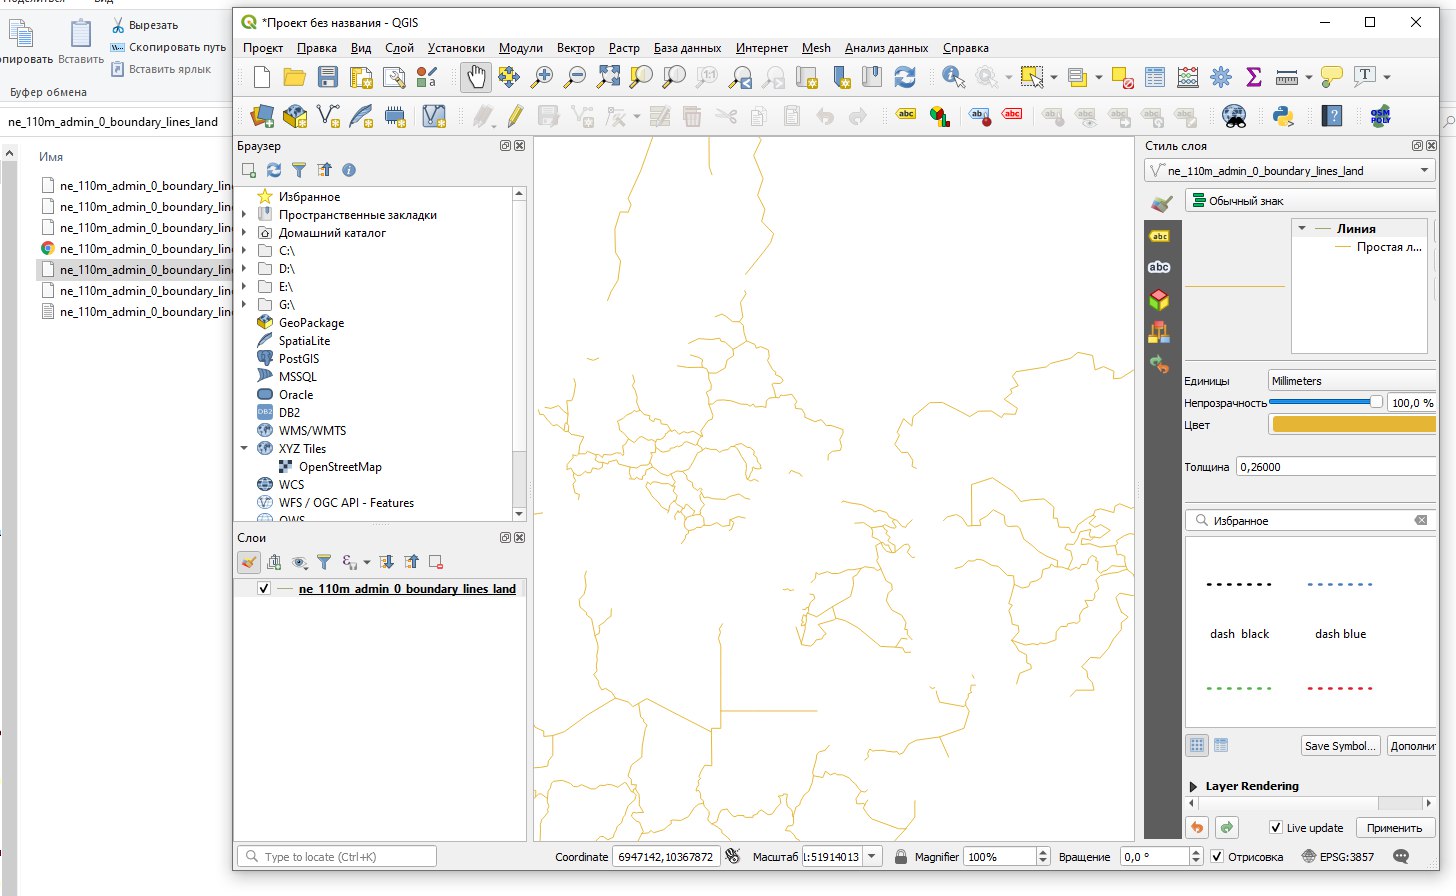
Task: Toggle scale lock icon near Magnifier
Action: (901, 856)
